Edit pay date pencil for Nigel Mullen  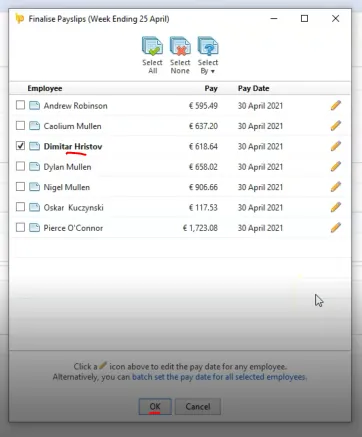(336, 187)
